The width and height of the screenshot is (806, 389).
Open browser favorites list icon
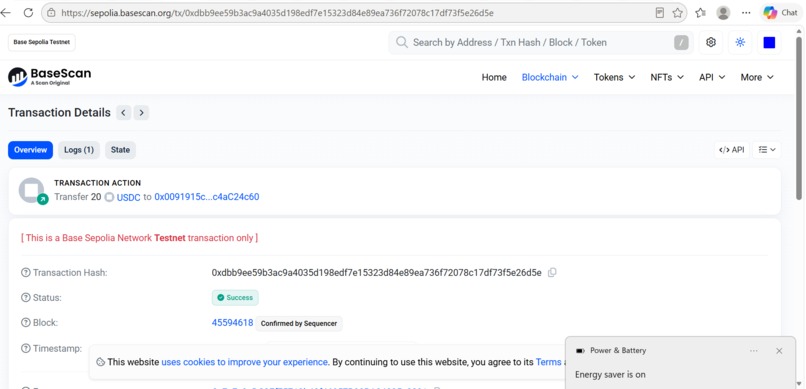(700, 13)
